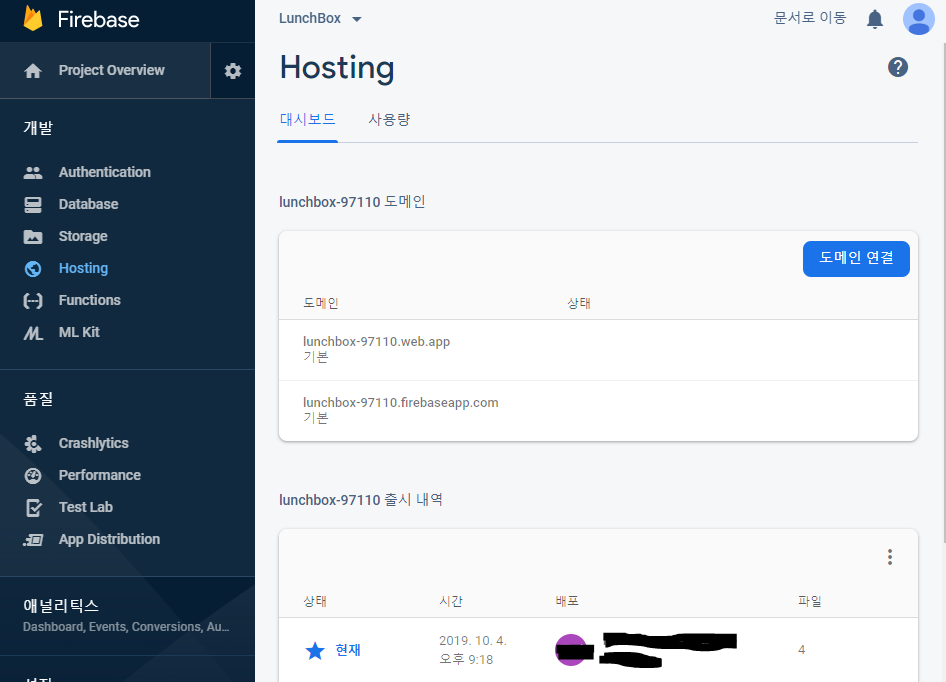
Task: Click the Dashboard, Events, Conversions subtitle
Action: (126, 627)
